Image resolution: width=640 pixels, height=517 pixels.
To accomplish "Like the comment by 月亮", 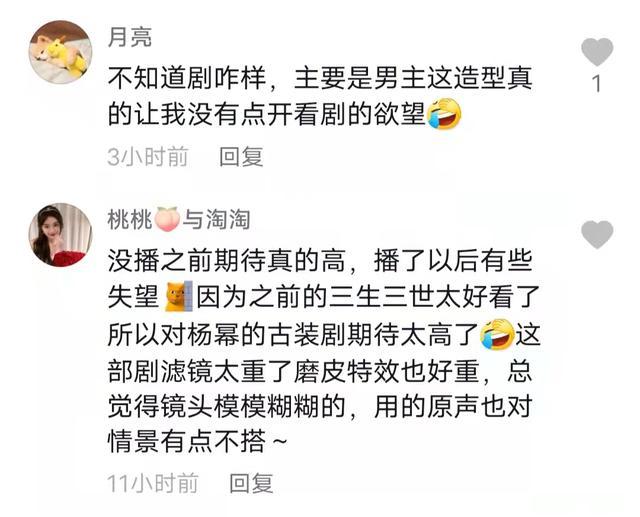I will click(x=597, y=52).
